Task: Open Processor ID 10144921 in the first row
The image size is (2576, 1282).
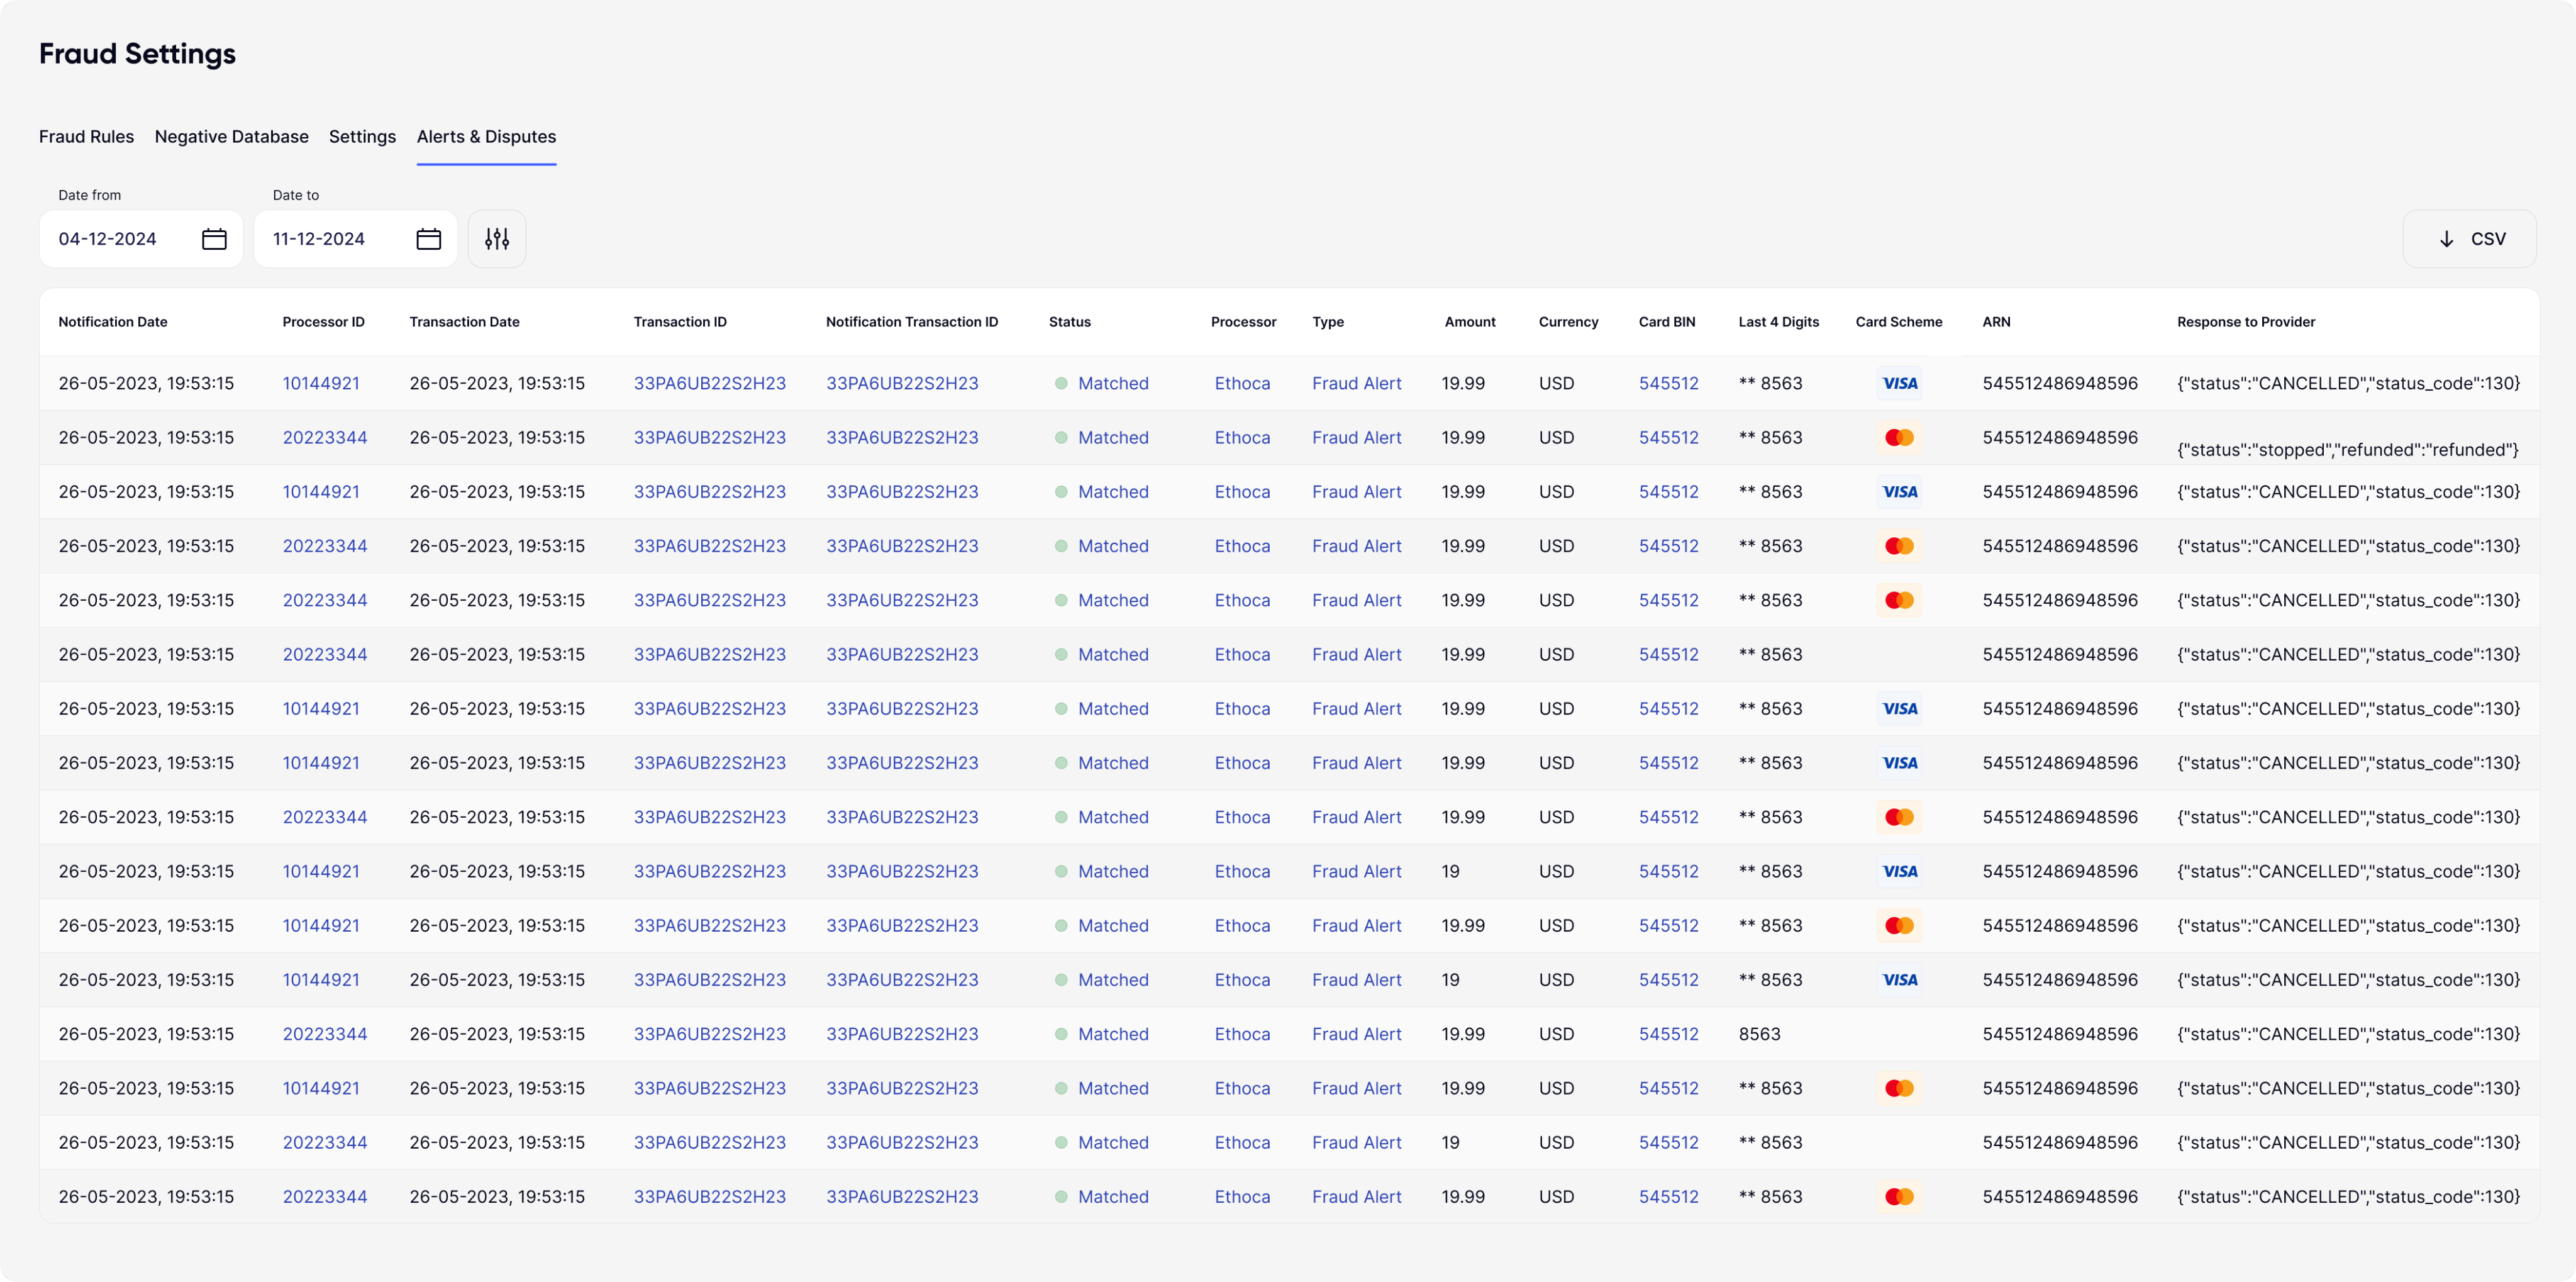Action: point(321,383)
